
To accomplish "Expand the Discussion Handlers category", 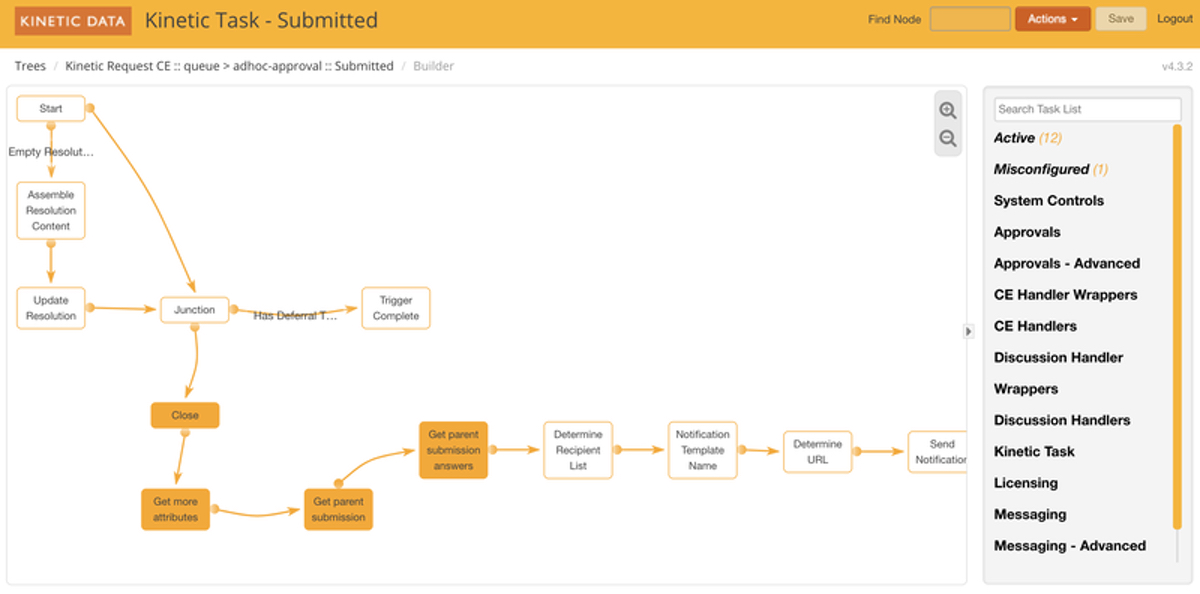I will point(1062,420).
